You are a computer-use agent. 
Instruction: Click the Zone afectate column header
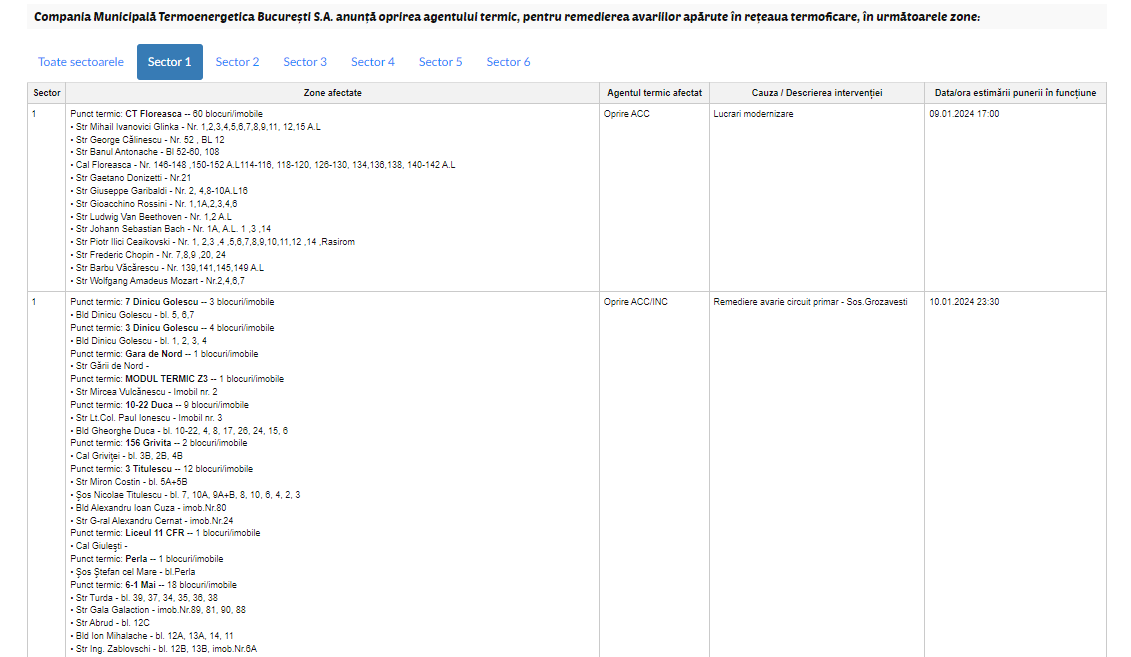[332, 93]
